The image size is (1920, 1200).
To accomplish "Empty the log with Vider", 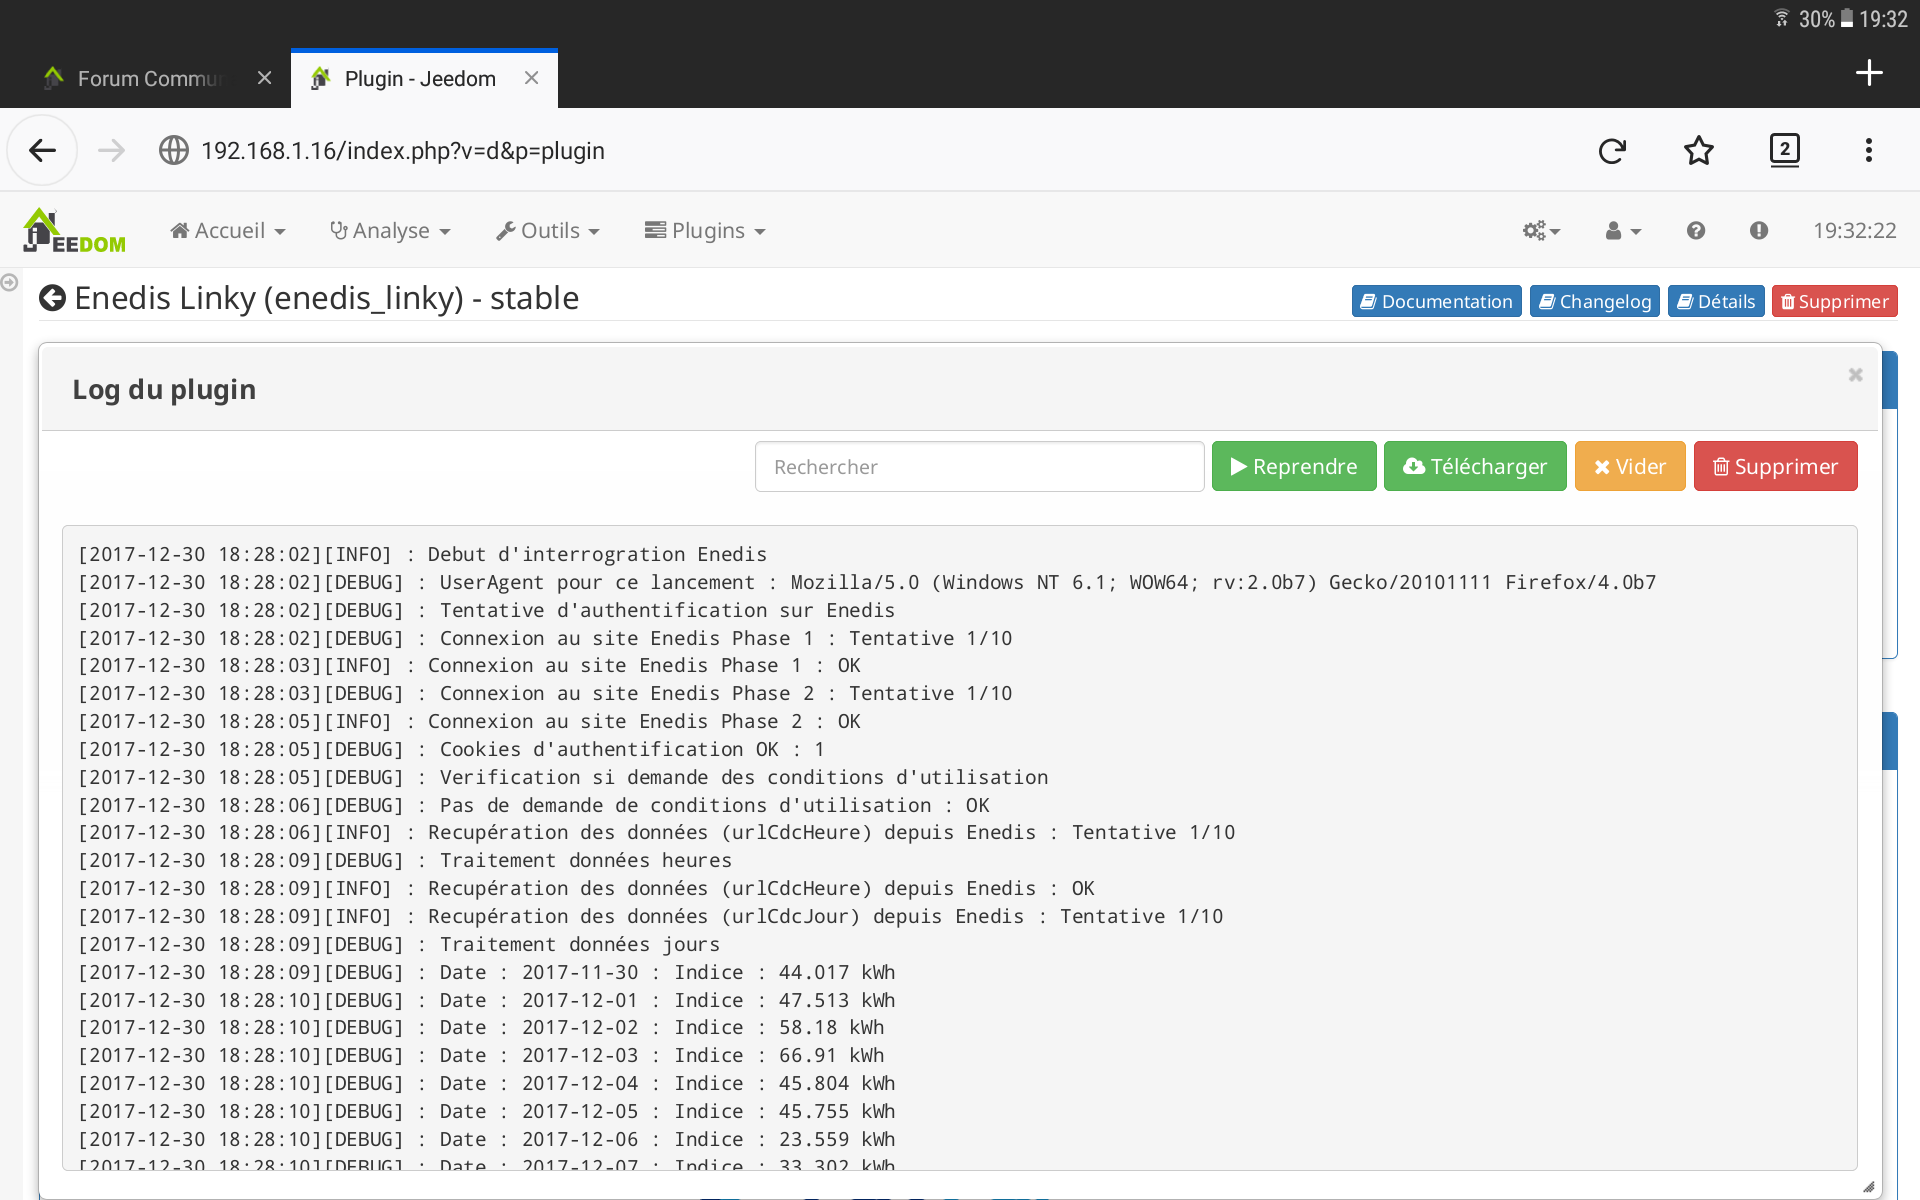I will [1630, 466].
